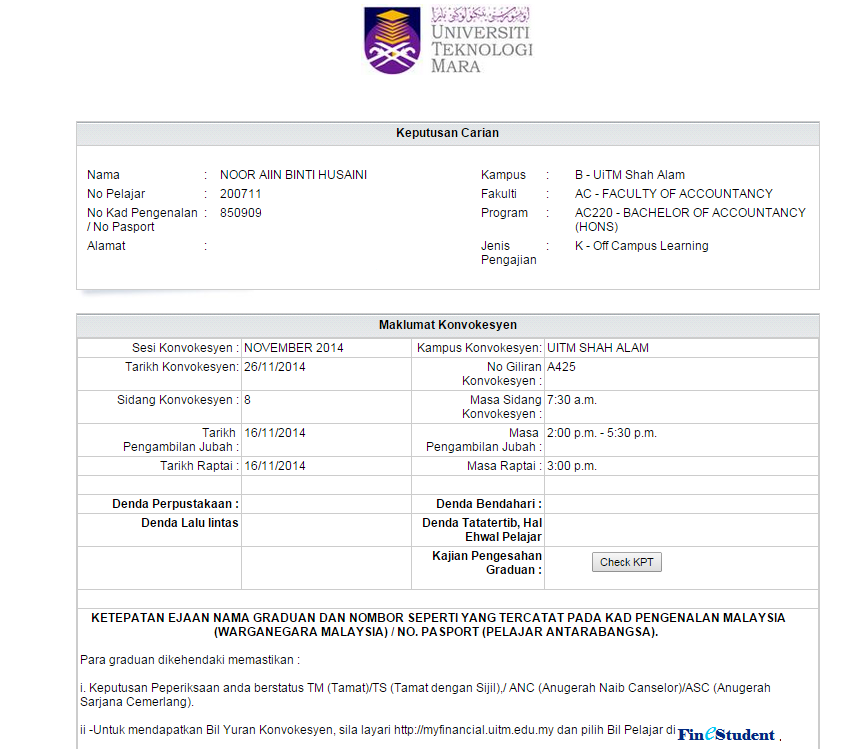Click the Denda Lalu lintas label
This screenshot has width=858, height=749.
tap(190, 523)
